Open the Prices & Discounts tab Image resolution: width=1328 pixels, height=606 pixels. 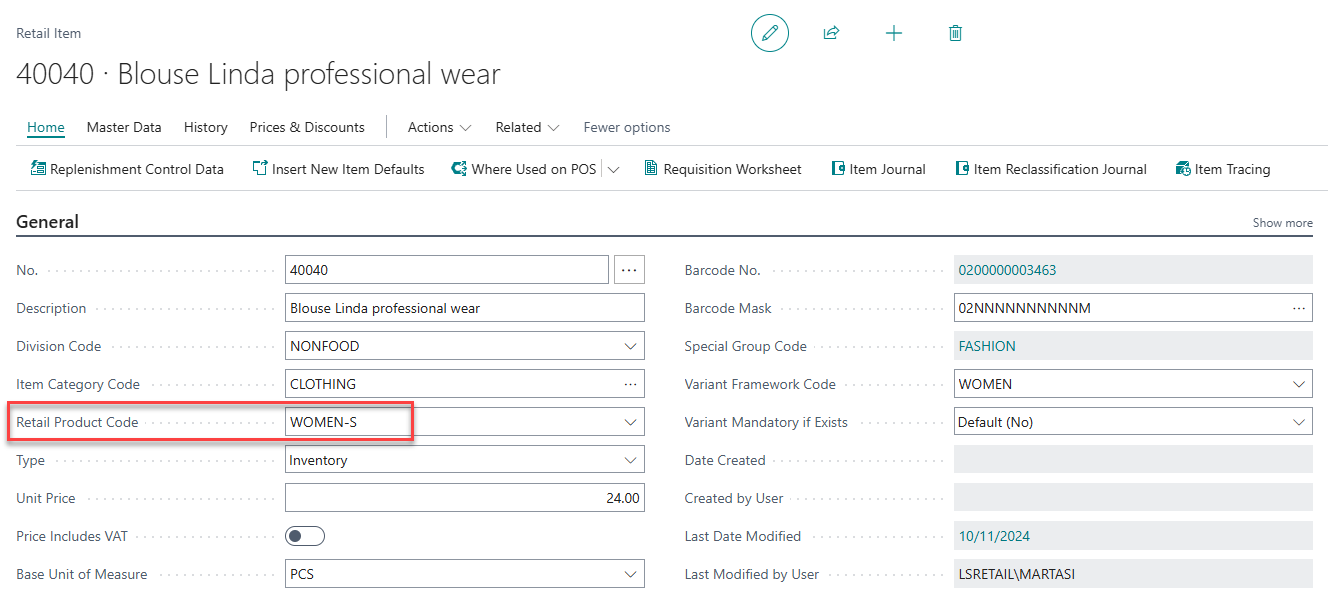307,127
